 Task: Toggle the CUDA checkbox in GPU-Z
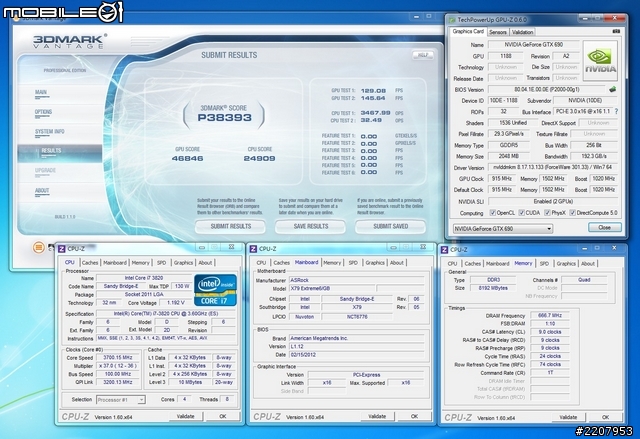click(x=522, y=213)
